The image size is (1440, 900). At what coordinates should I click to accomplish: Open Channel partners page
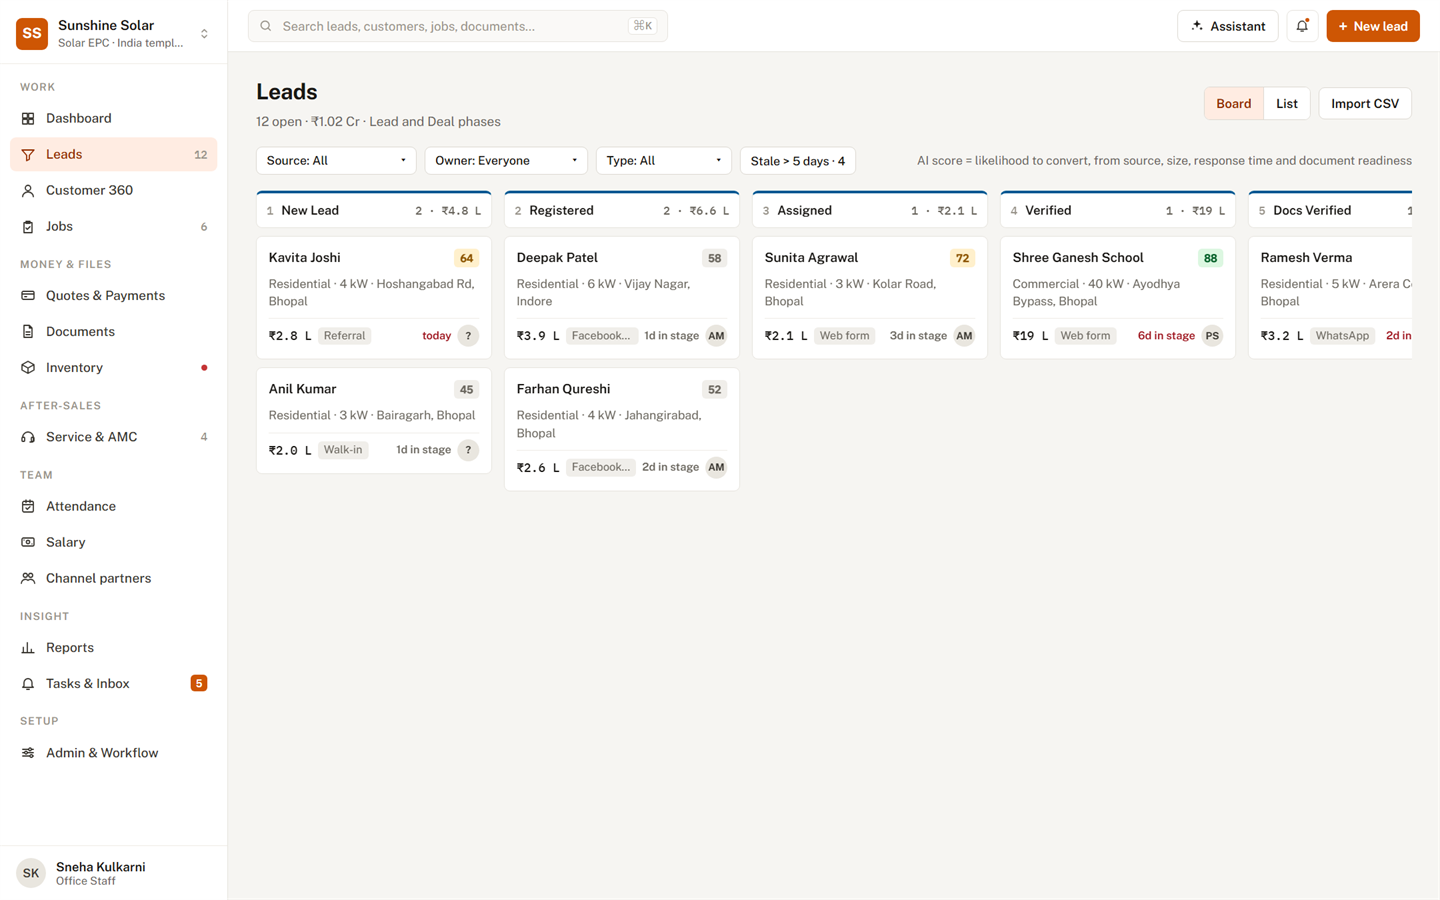[x=113, y=578]
